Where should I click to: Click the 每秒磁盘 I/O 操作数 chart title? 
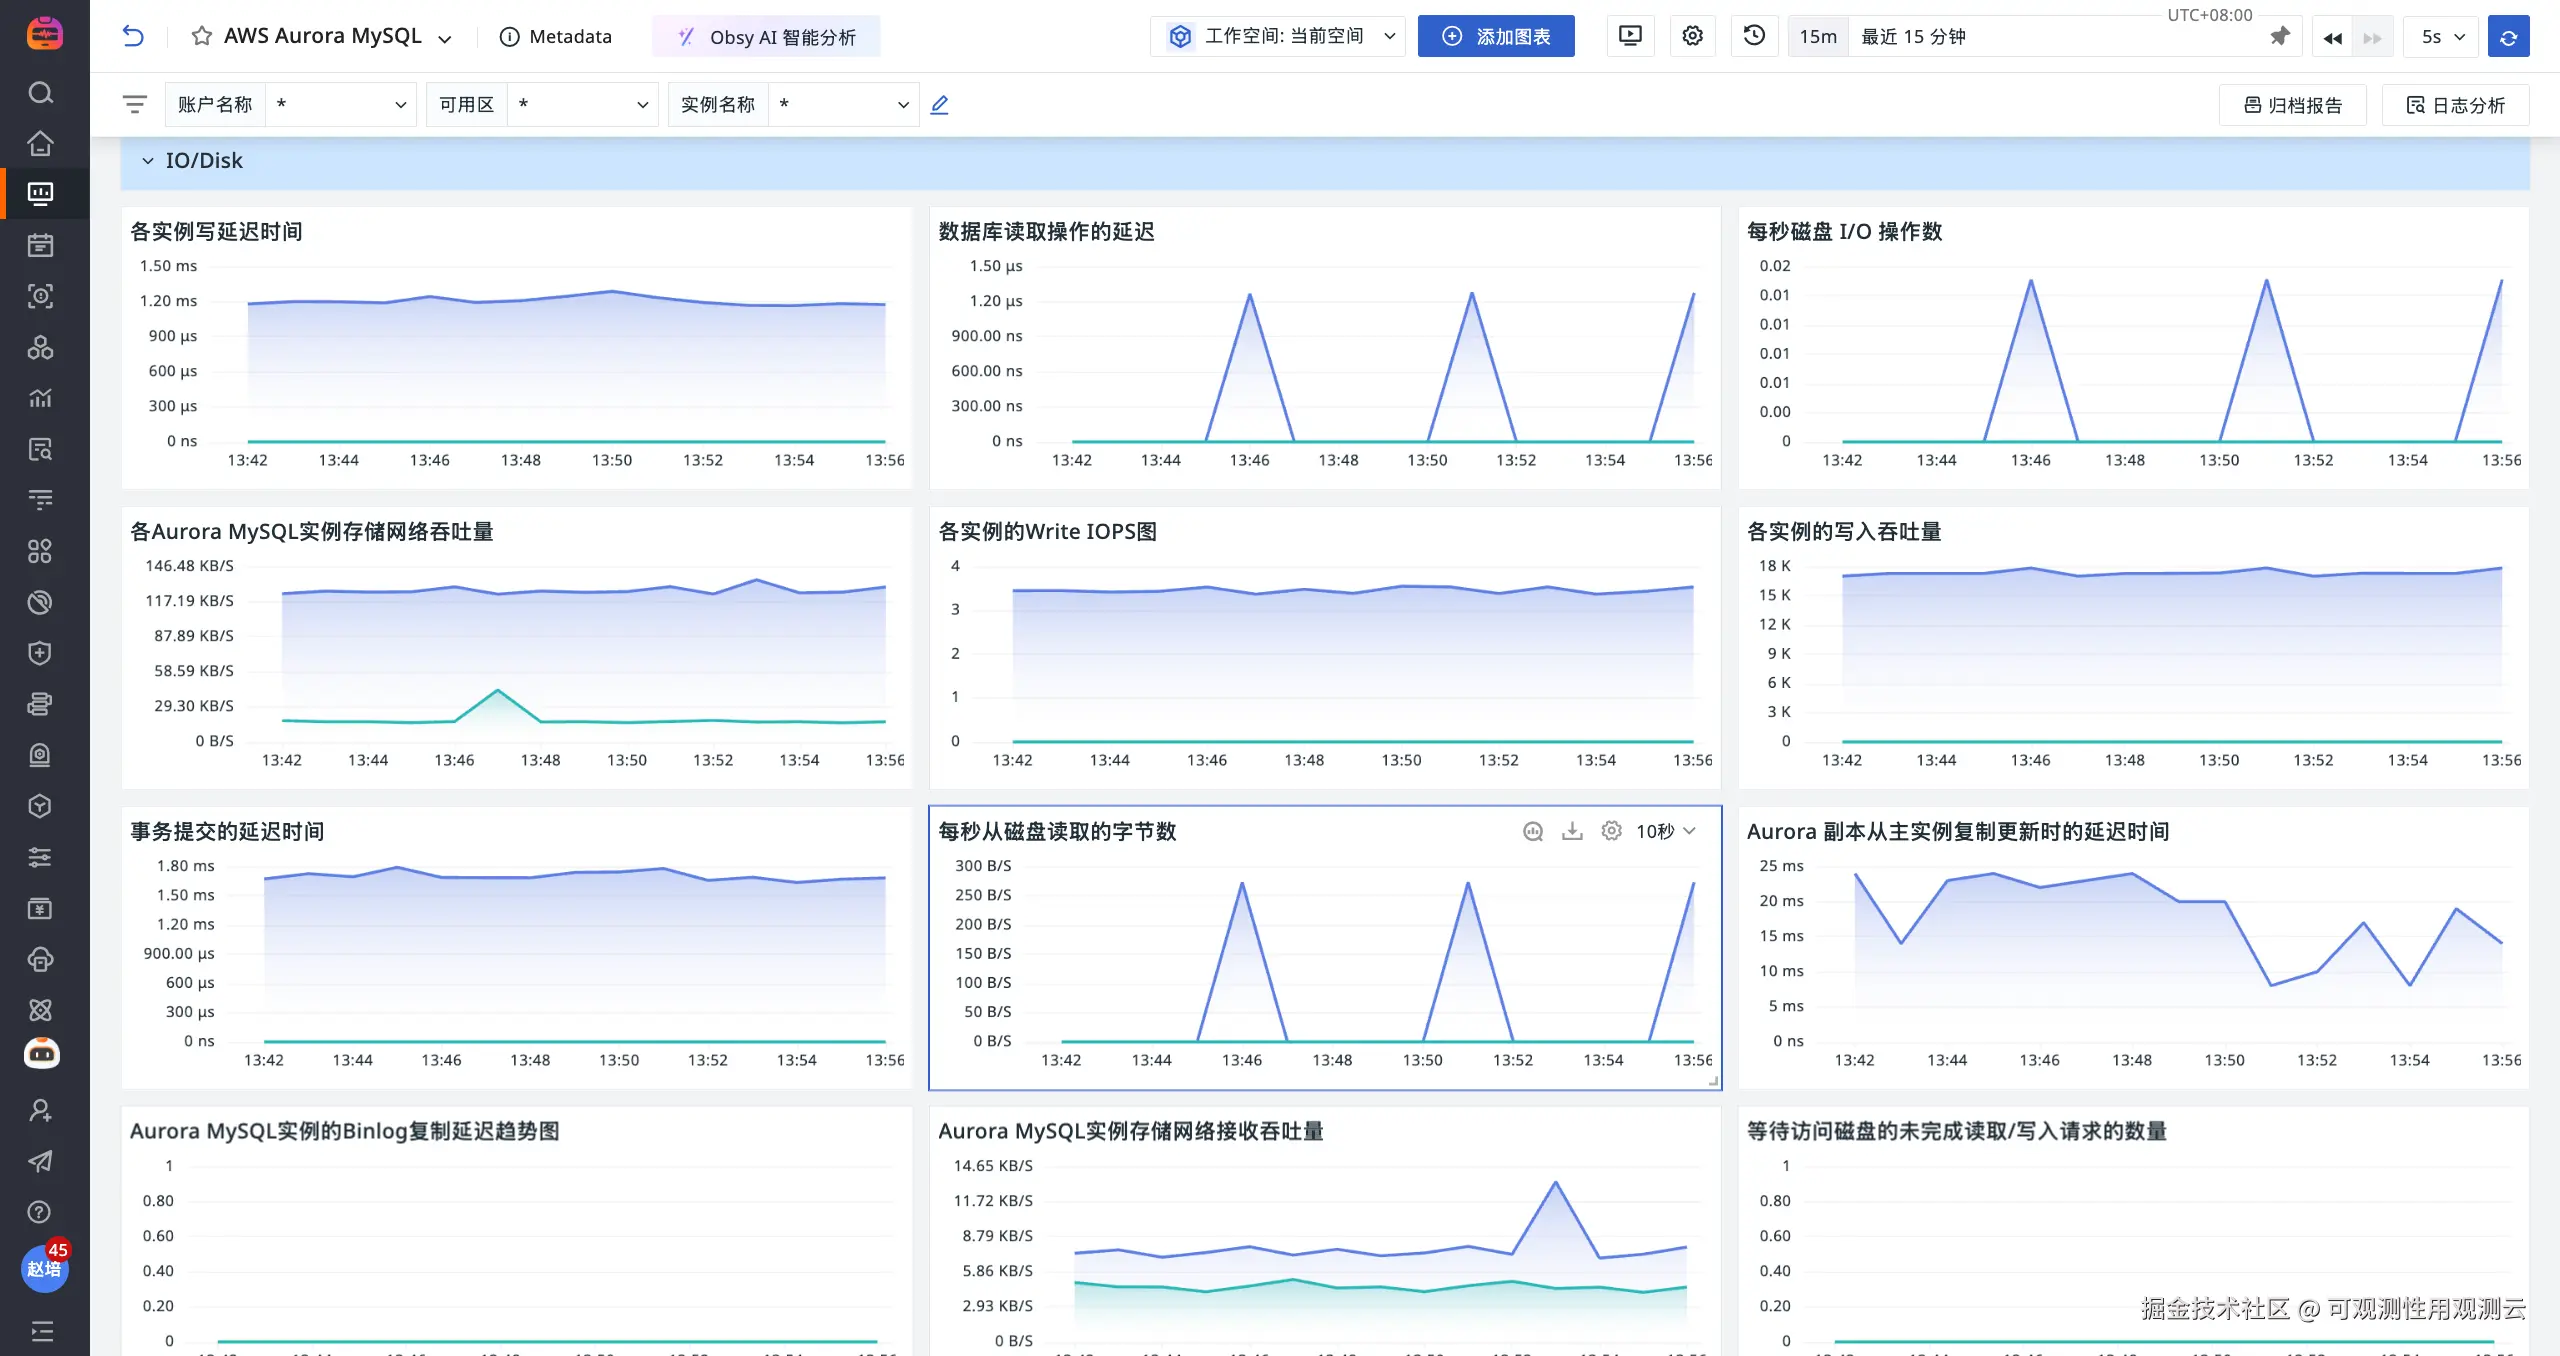pos(1844,232)
